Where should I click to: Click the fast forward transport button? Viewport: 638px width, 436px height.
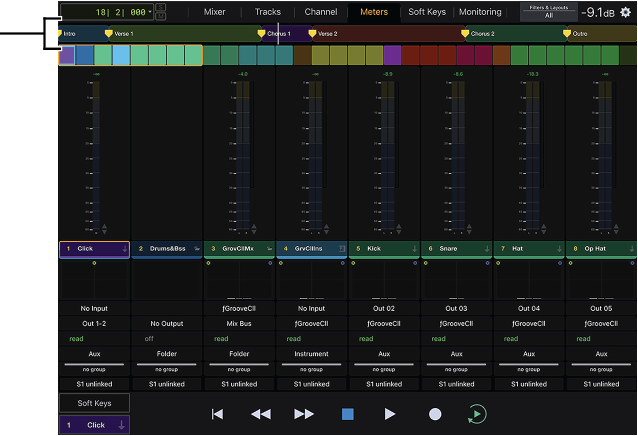tap(304, 414)
